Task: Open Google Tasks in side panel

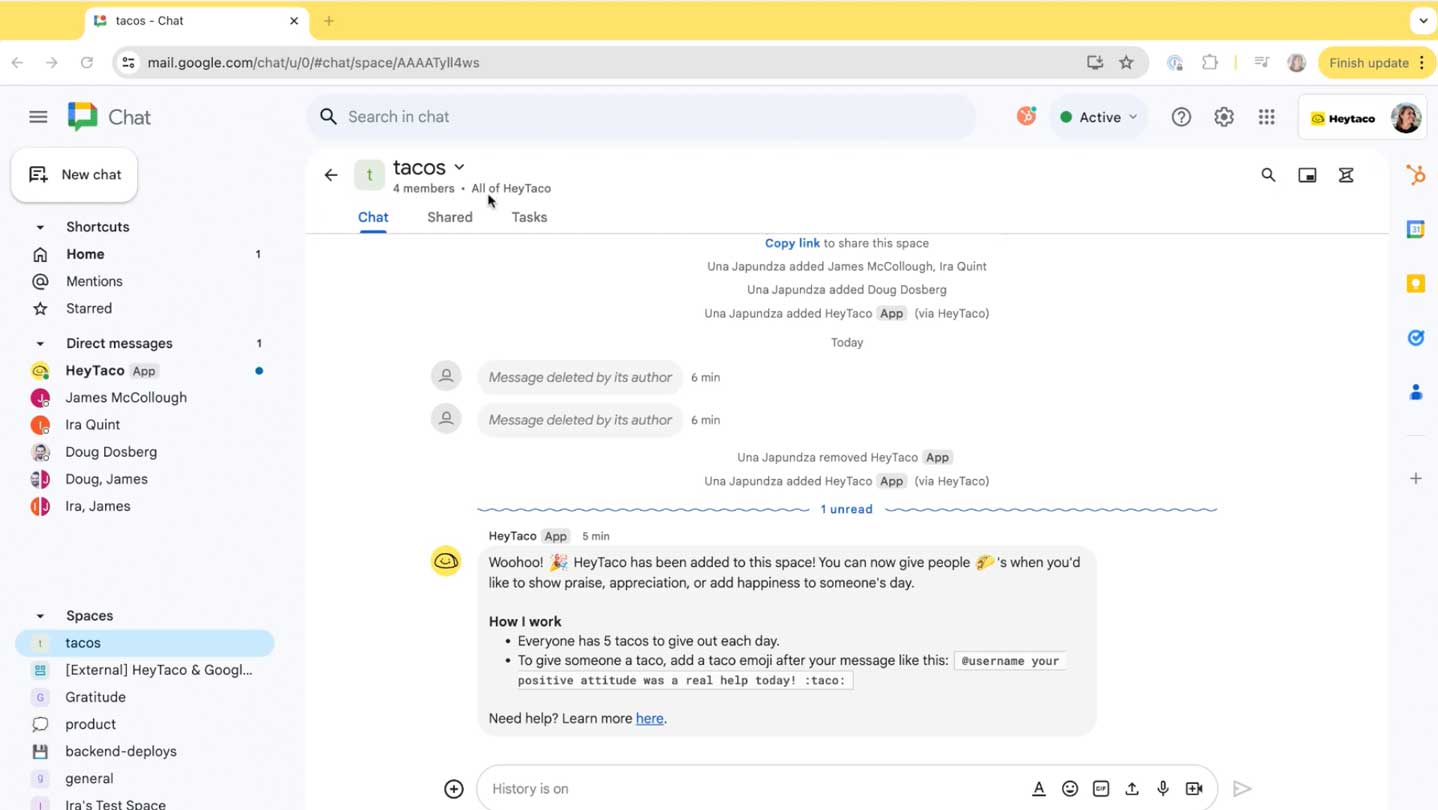Action: pyautogui.click(x=1416, y=338)
